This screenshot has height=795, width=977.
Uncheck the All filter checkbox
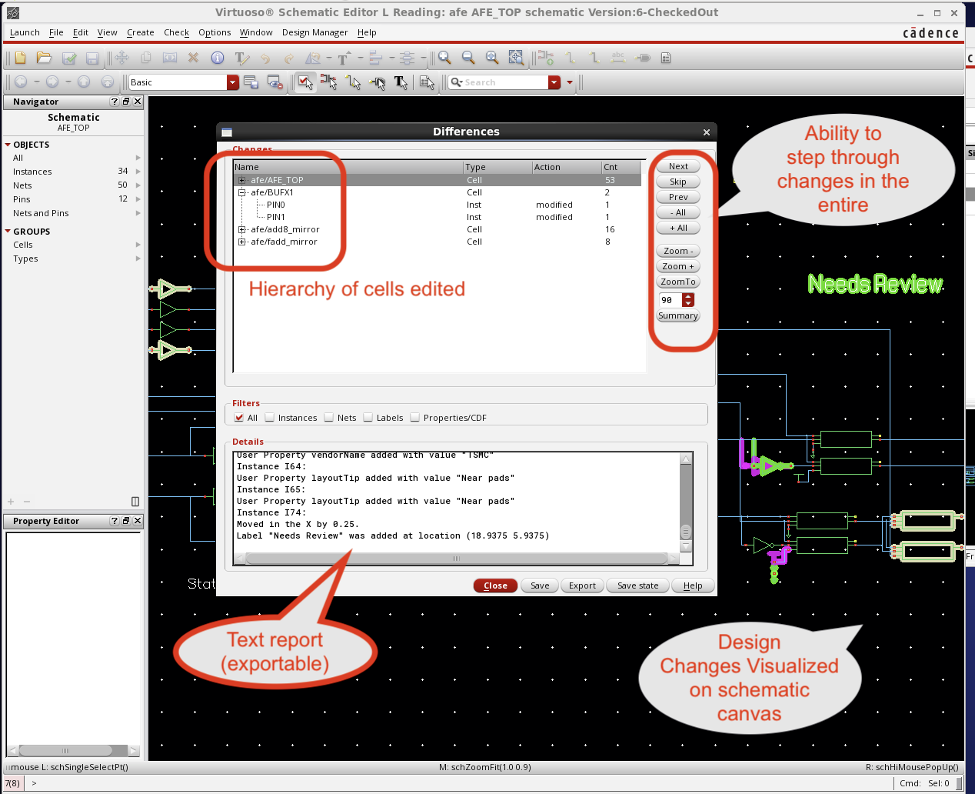[x=239, y=418]
